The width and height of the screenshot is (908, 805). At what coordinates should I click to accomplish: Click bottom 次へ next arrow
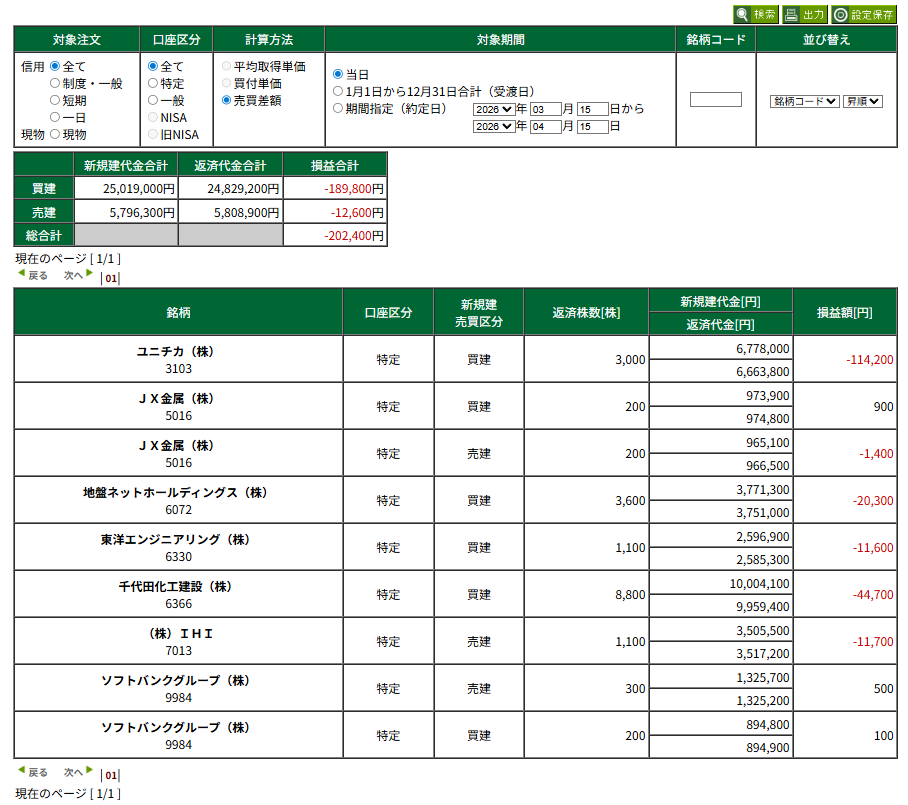78,773
